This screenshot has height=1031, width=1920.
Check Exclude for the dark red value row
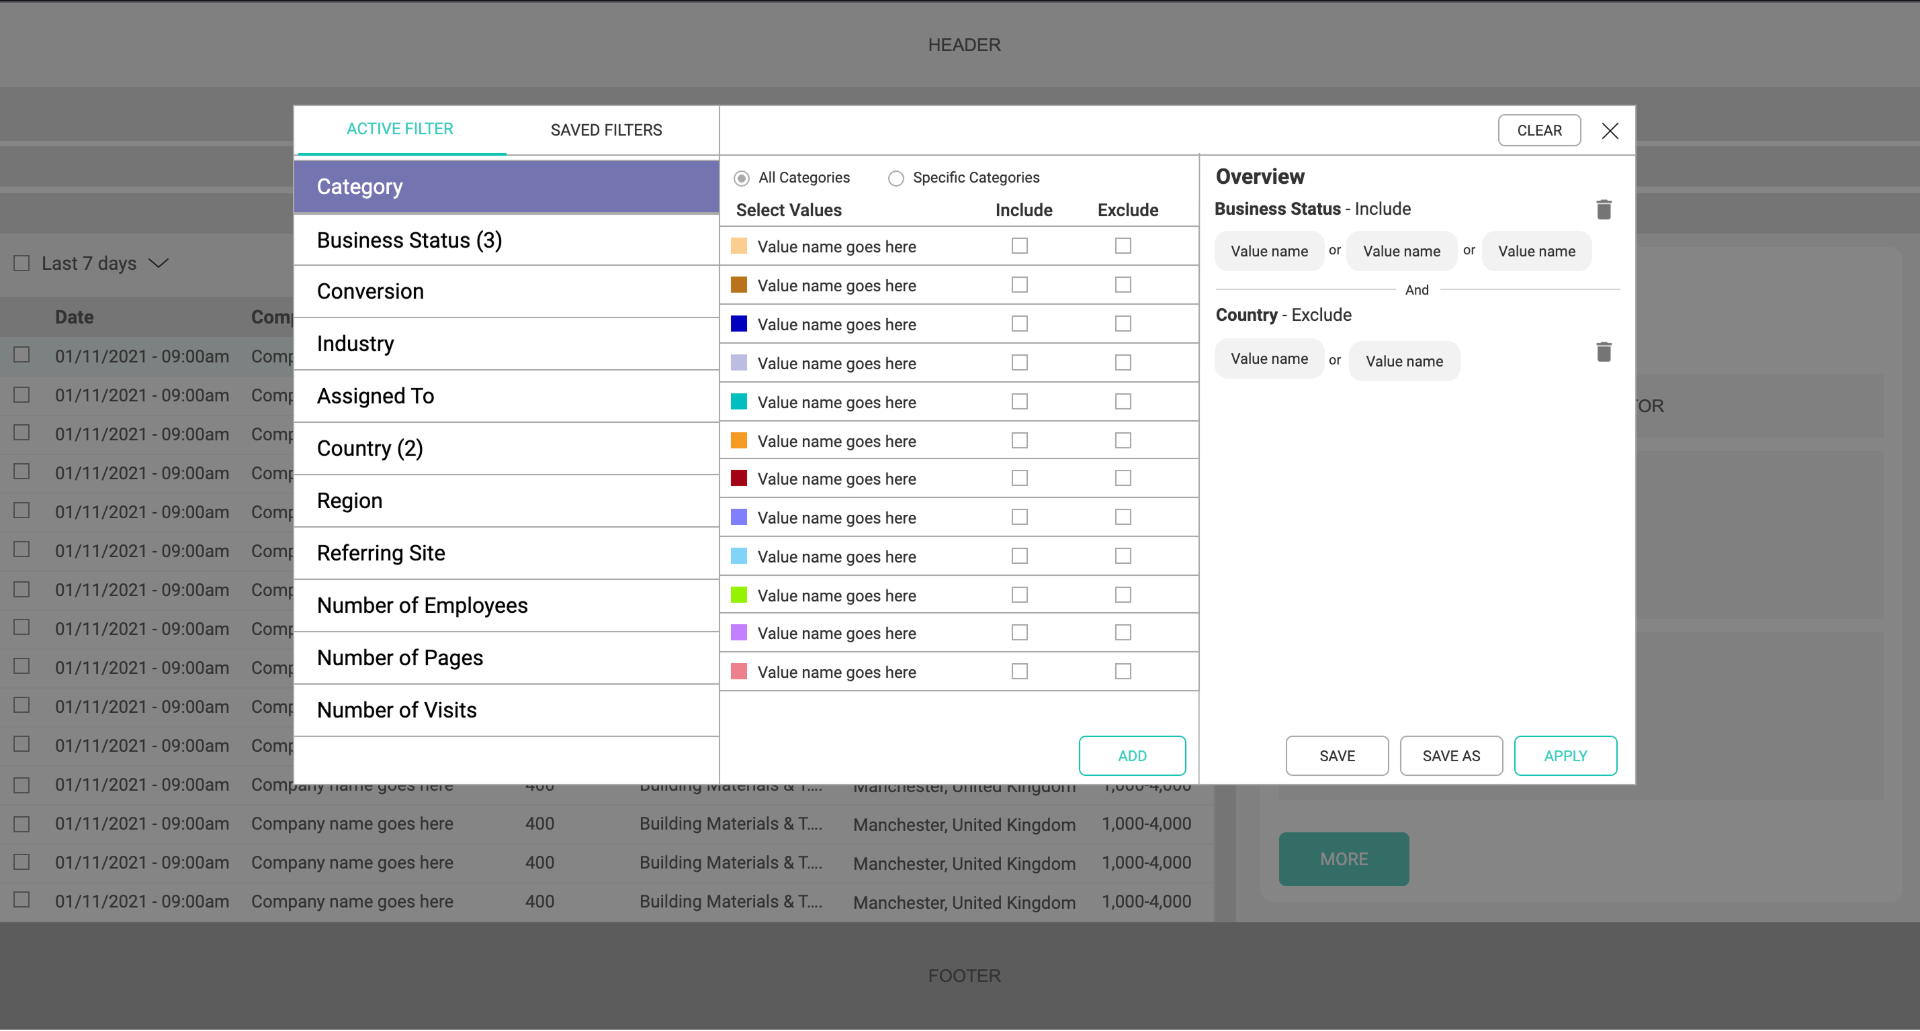pos(1123,479)
